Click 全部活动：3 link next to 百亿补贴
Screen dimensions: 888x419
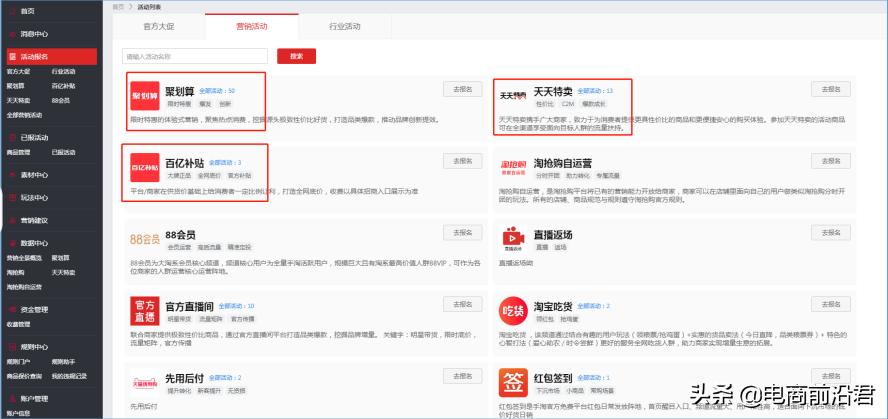coord(225,163)
